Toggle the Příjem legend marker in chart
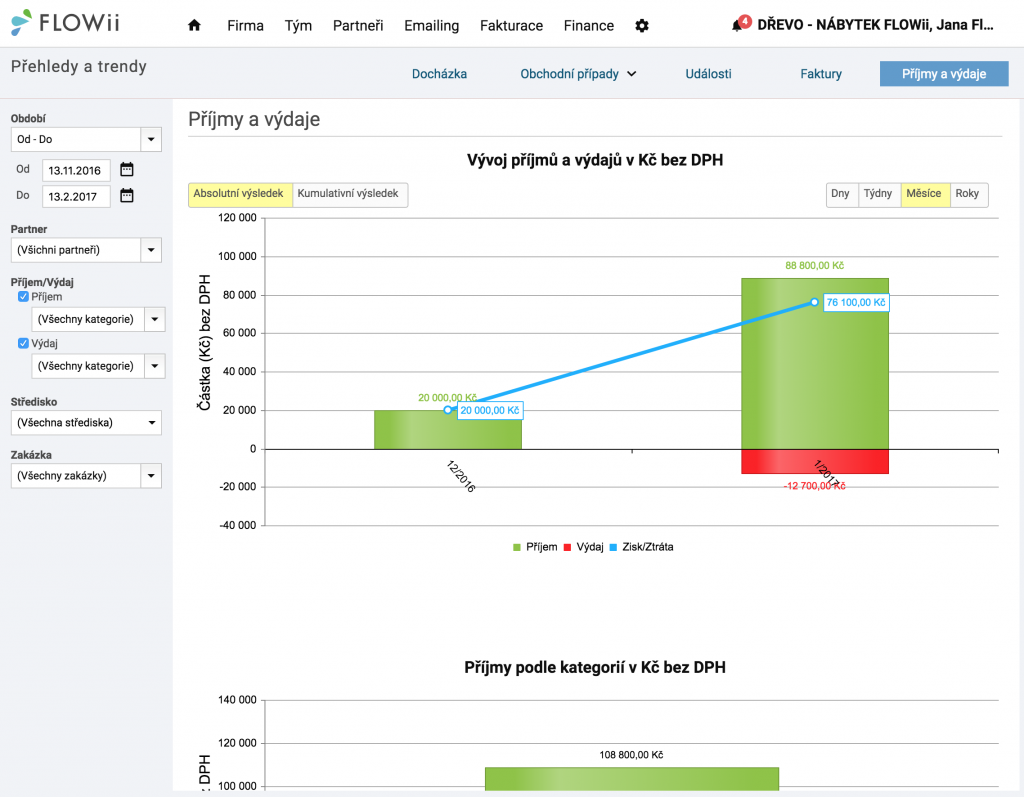Screen dimensions: 1024x797 517,547
